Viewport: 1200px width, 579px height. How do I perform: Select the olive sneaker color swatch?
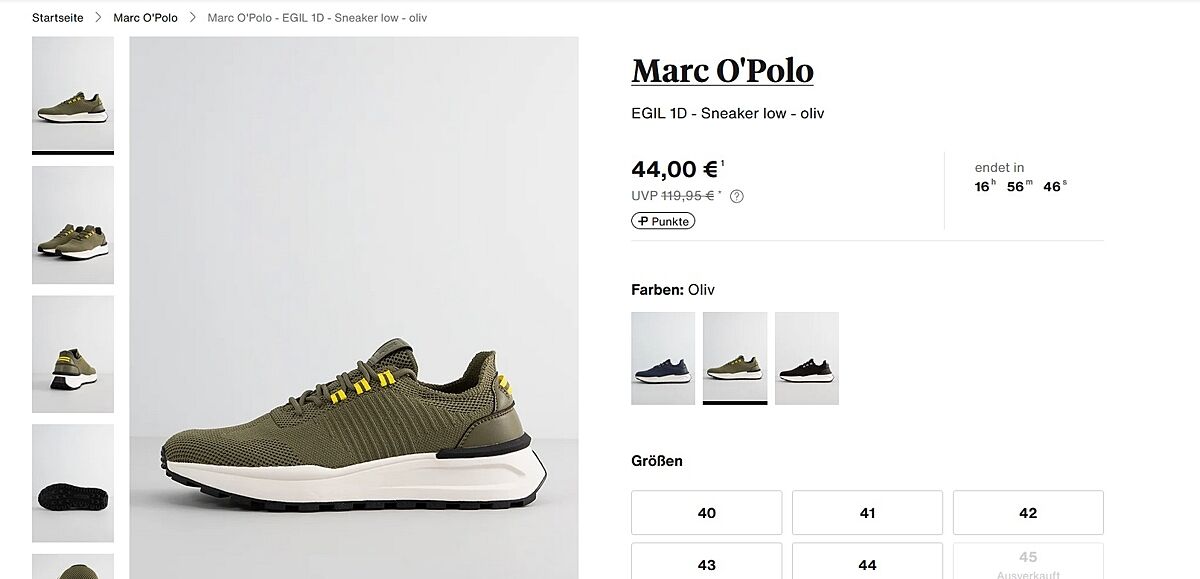(735, 358)
